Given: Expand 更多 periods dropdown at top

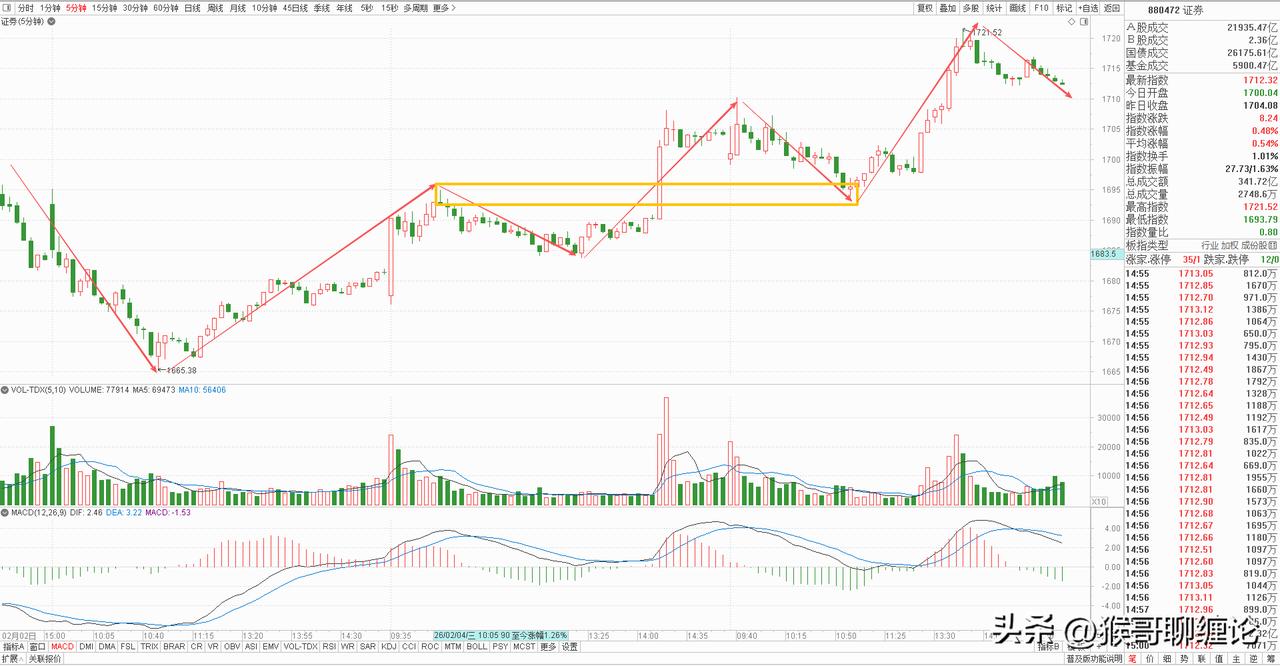Looking at the screenshot, I should [x=443, y=7].
